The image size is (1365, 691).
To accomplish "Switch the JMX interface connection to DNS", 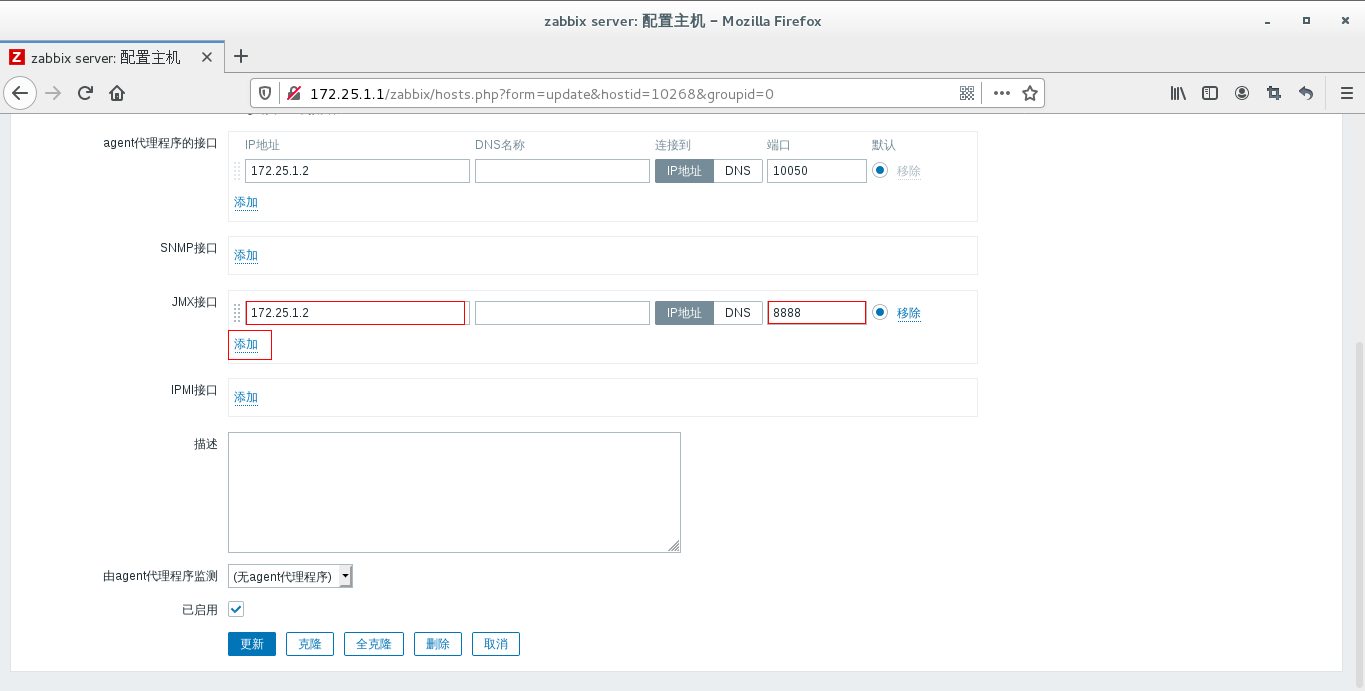I will pos(737,312).
